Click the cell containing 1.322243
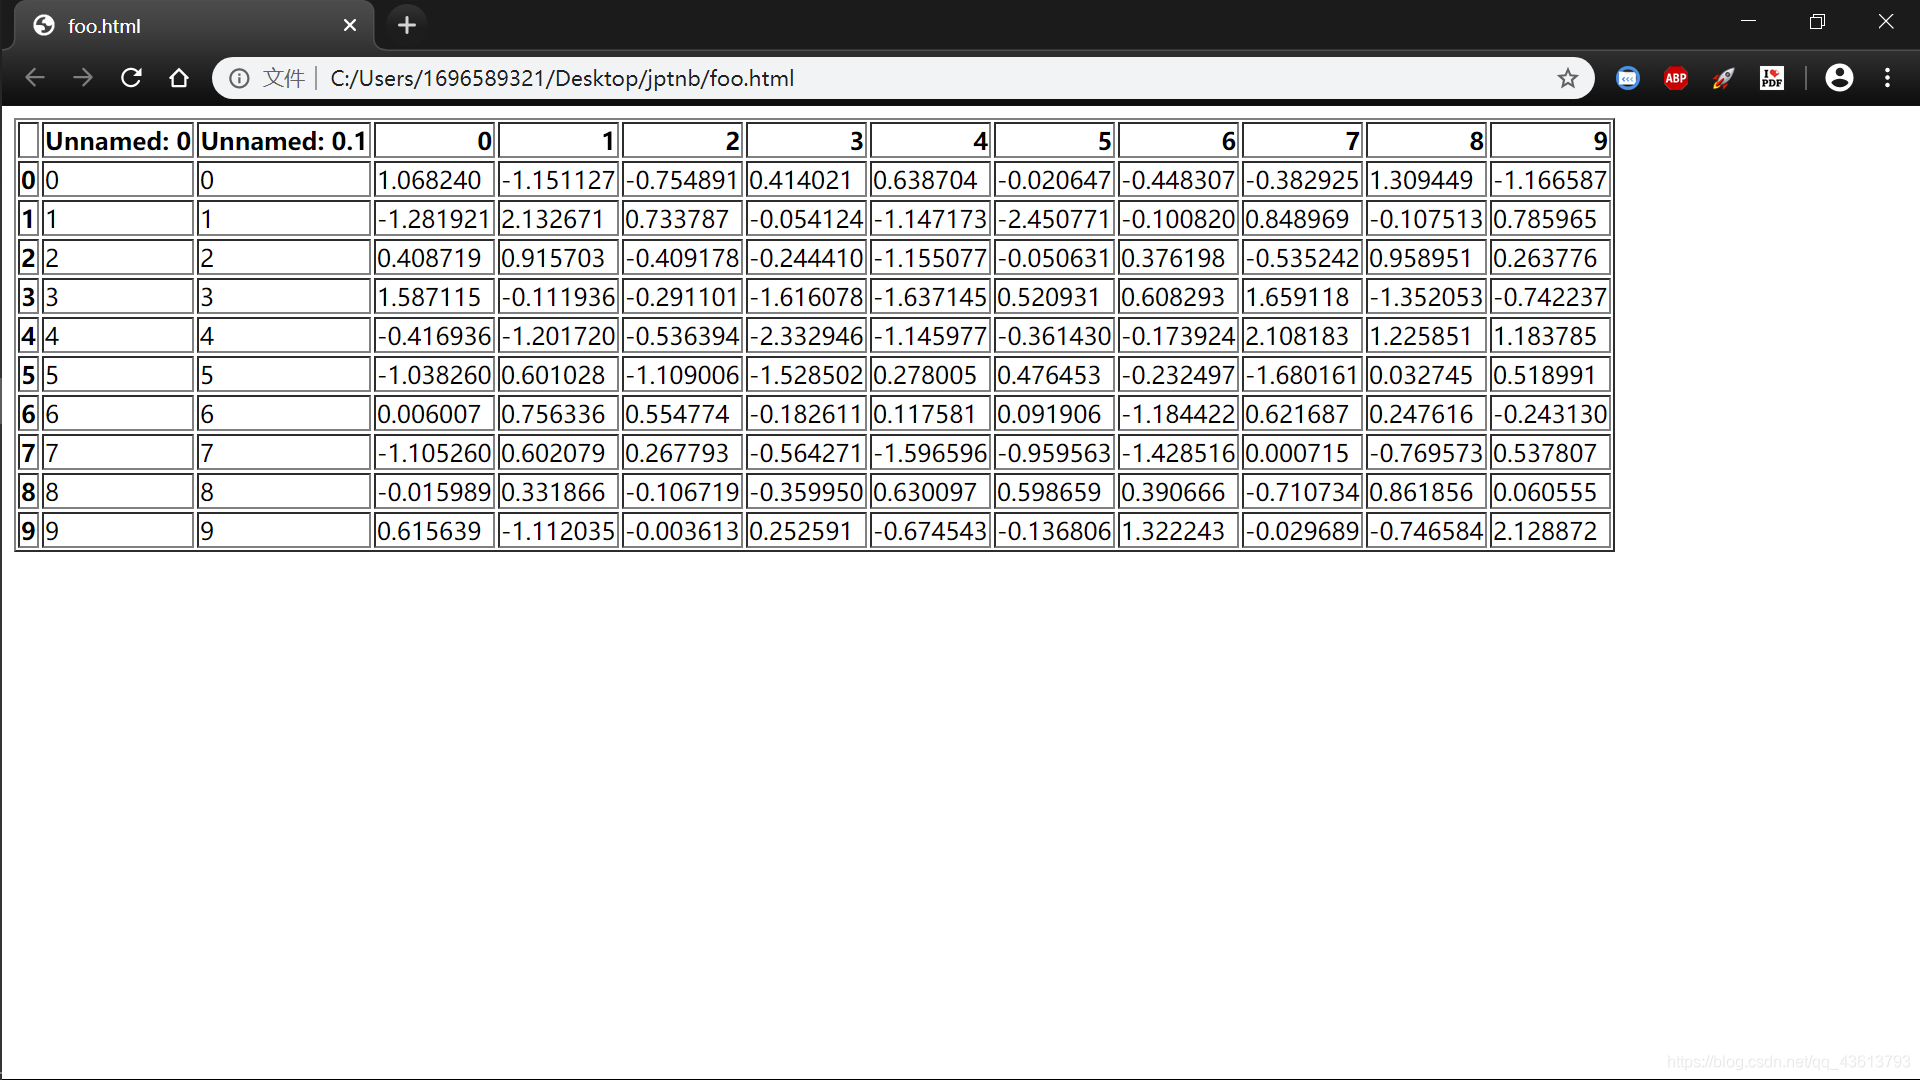This screenshot has height=1080, width=1920. 1178,531
